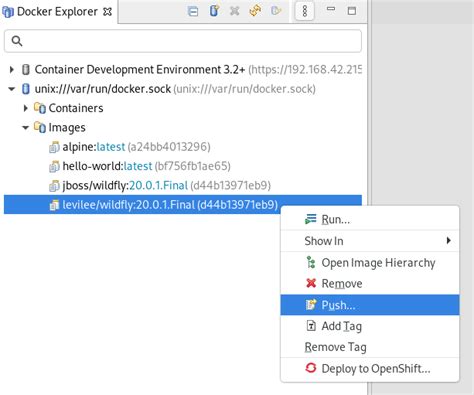
Task: Click the Images folder icon
Action: [x=40, y=127]
